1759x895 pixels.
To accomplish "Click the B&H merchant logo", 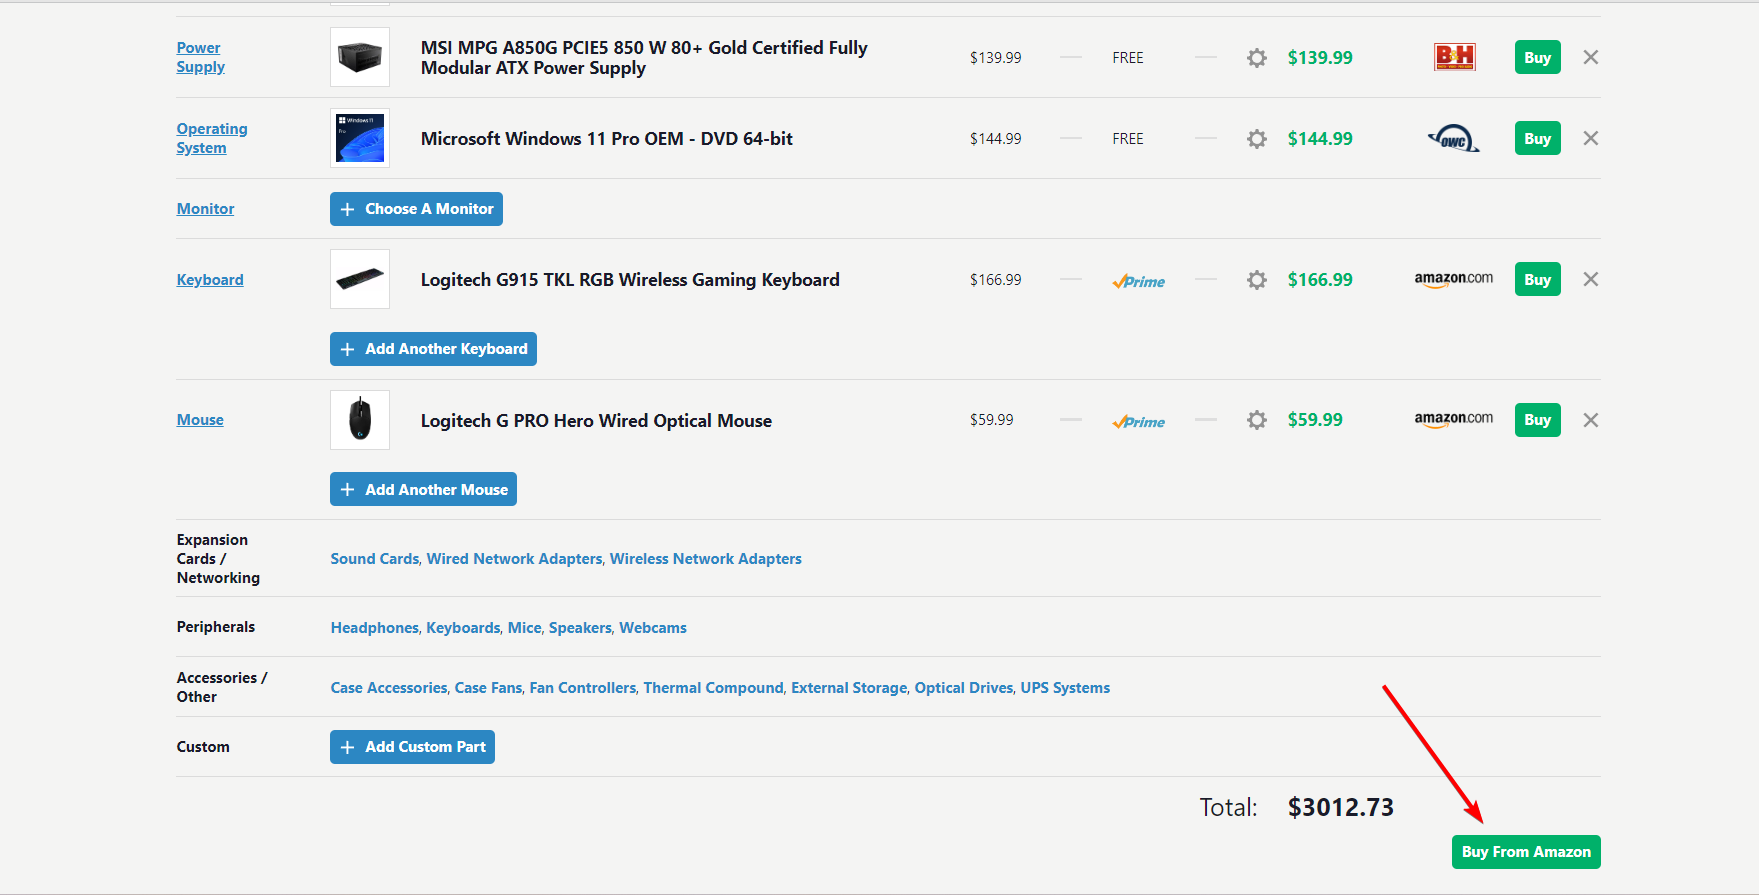I will coord(1454,57).
